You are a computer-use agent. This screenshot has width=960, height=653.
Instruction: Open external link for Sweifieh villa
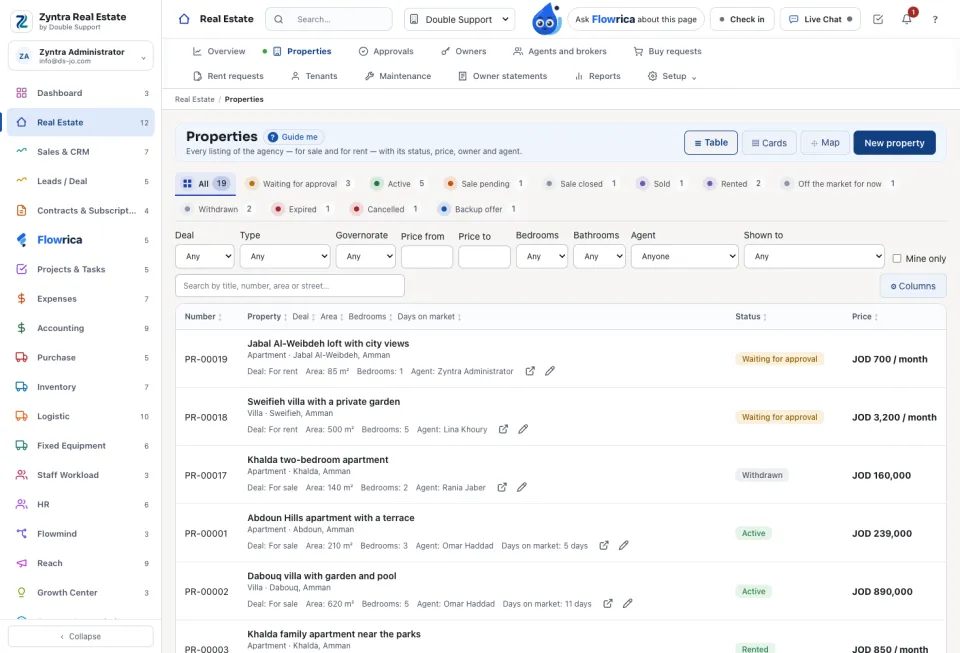point(503,429)
